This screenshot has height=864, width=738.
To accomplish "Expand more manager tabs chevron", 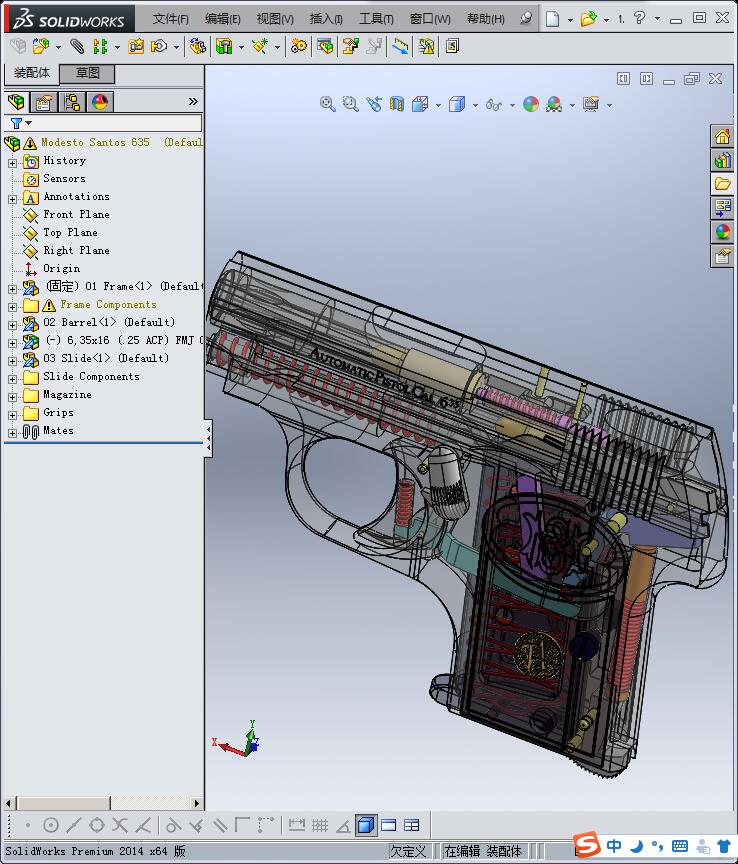I will pos(193,101).
